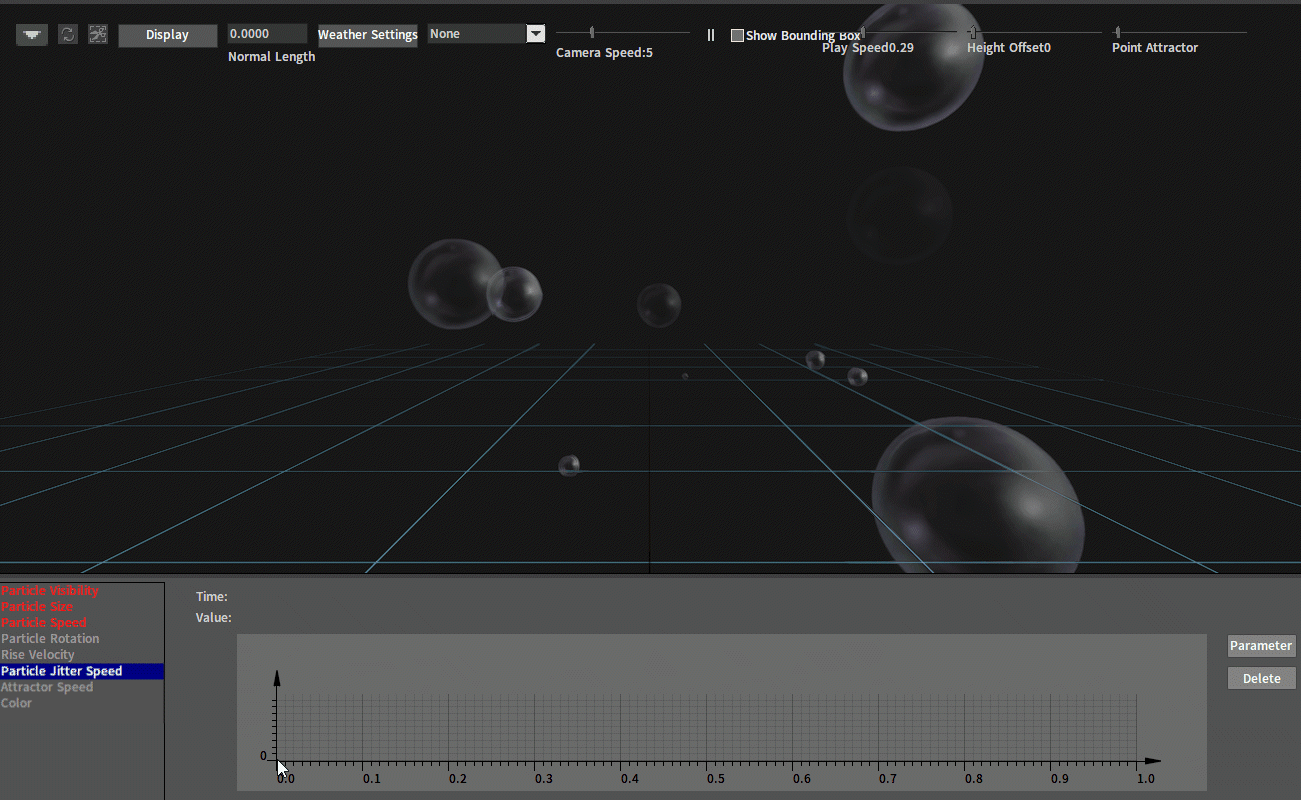Select Color in the curve list
Viewport: 1301px width, 800px height.
pos(82,703)
